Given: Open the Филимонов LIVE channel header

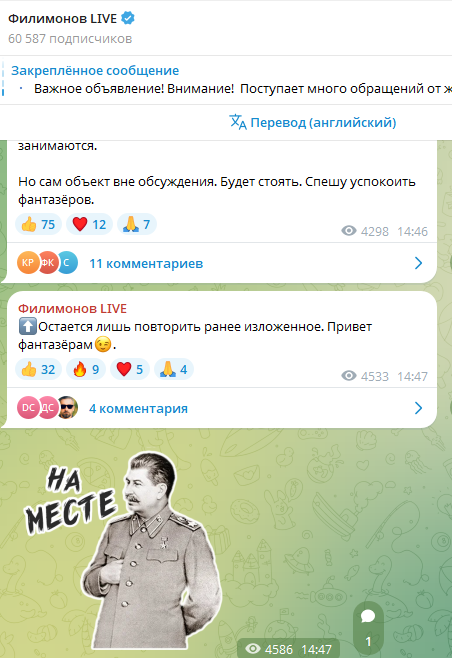Looking at the screenshot, I should coord(226,28).
